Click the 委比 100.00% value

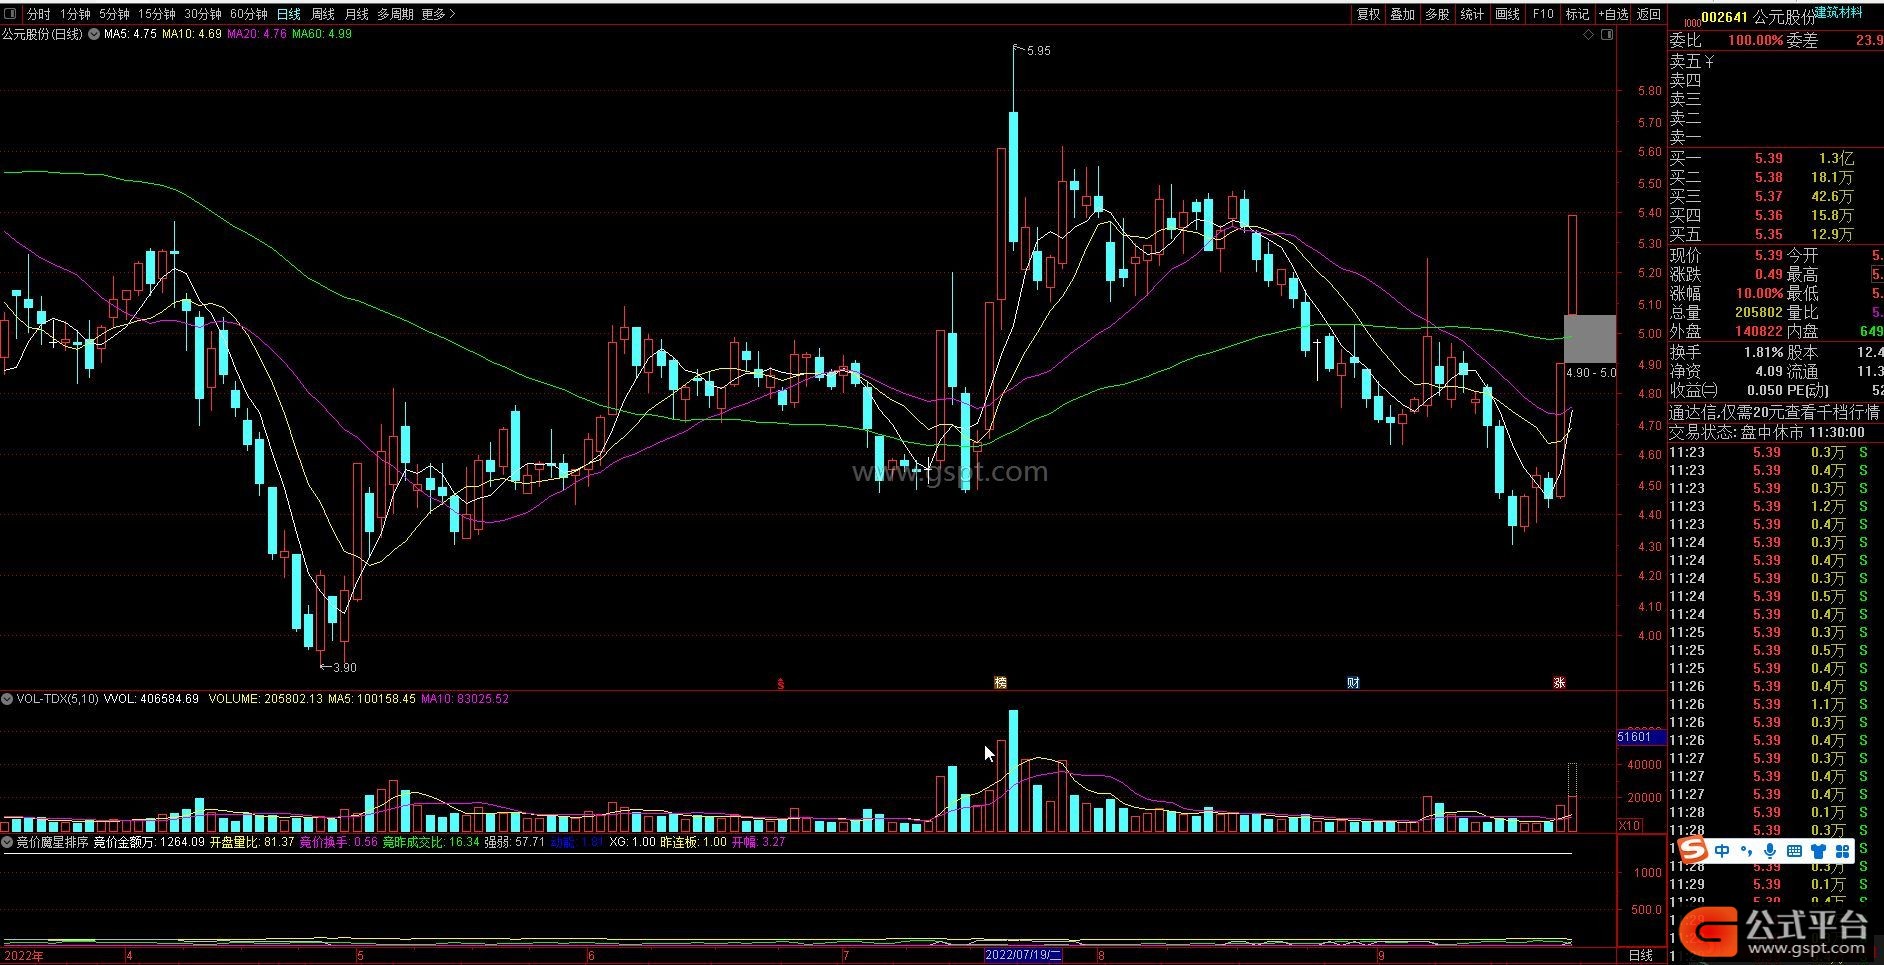point(1755,40)
